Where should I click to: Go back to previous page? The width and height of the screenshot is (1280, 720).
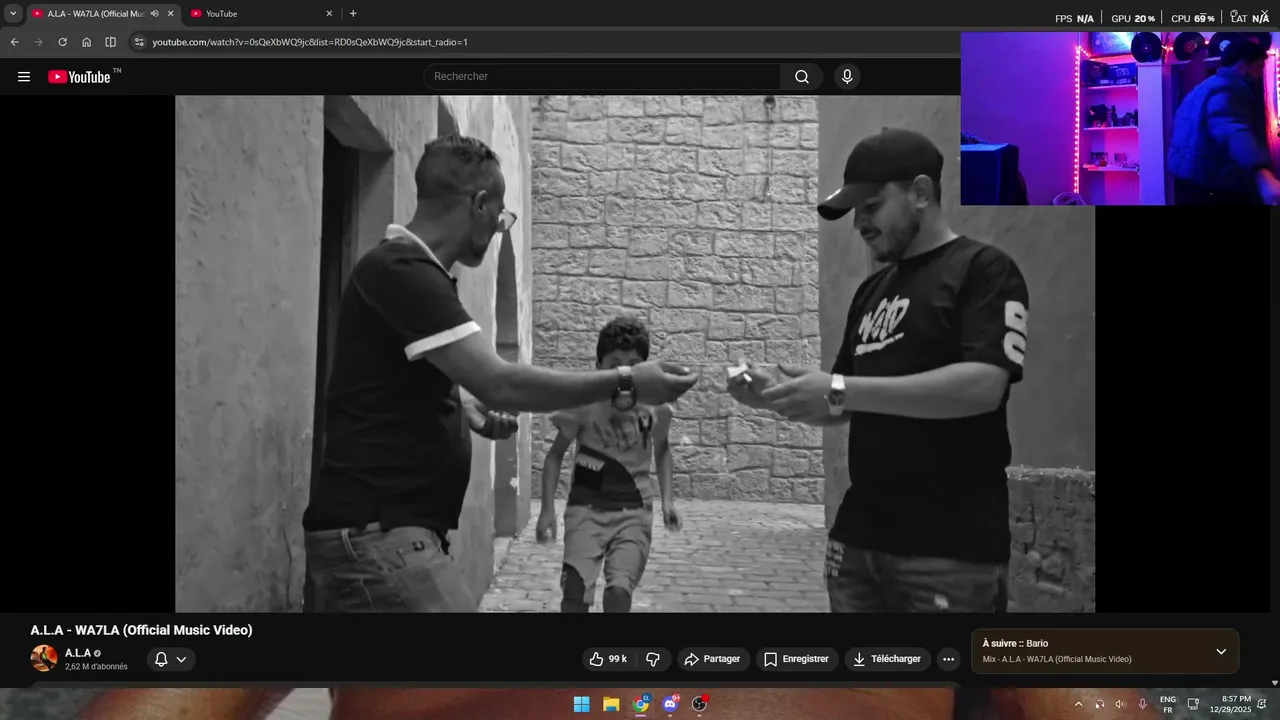point(14,42)
